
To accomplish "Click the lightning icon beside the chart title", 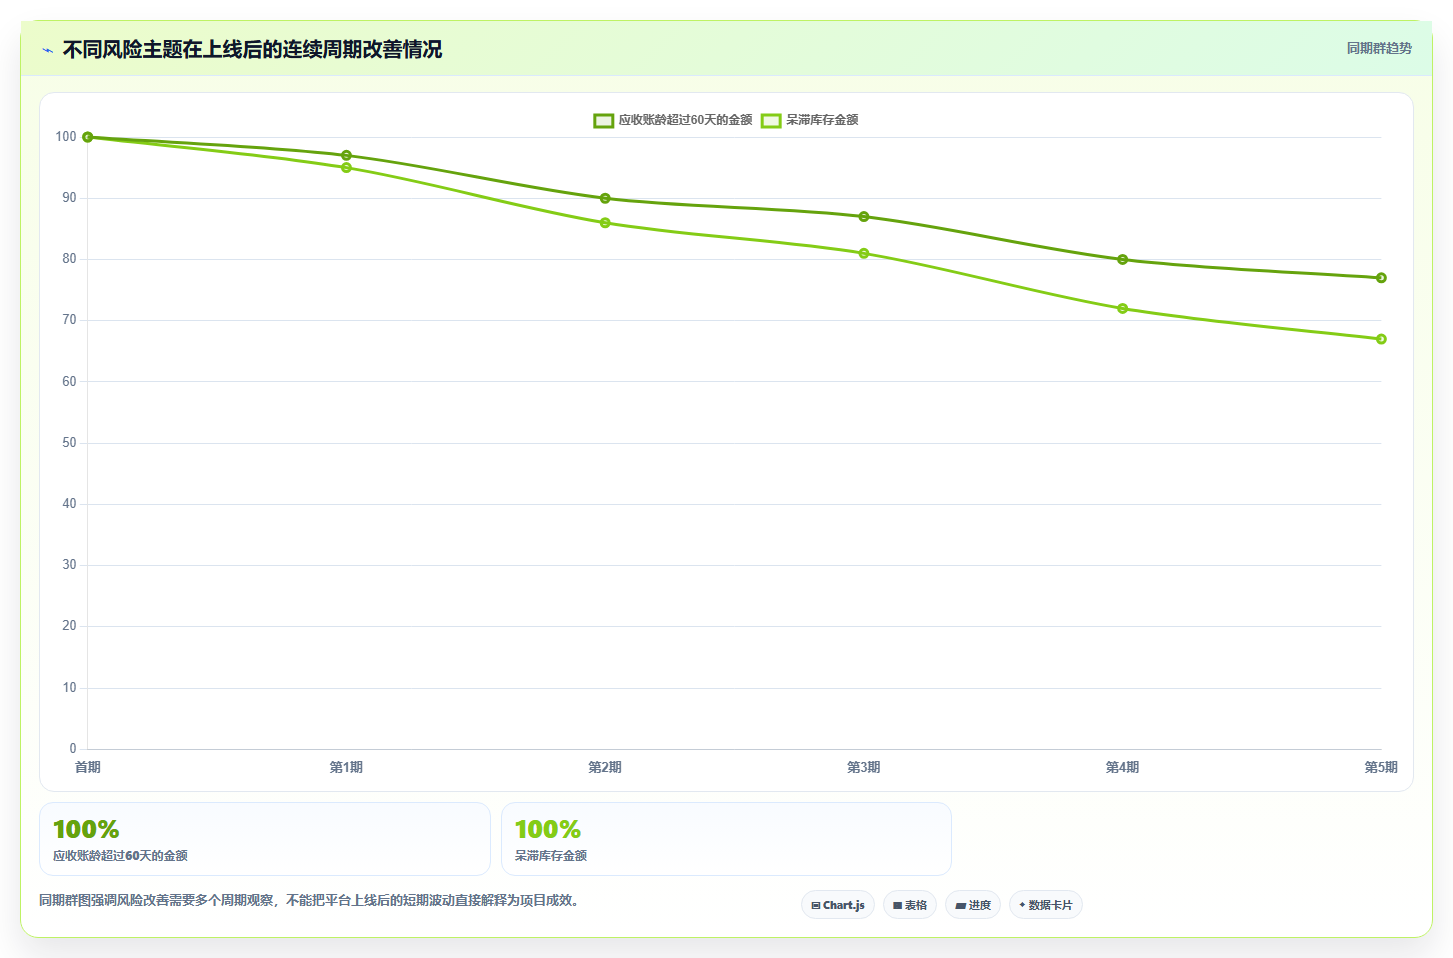I will pos(48,50).
